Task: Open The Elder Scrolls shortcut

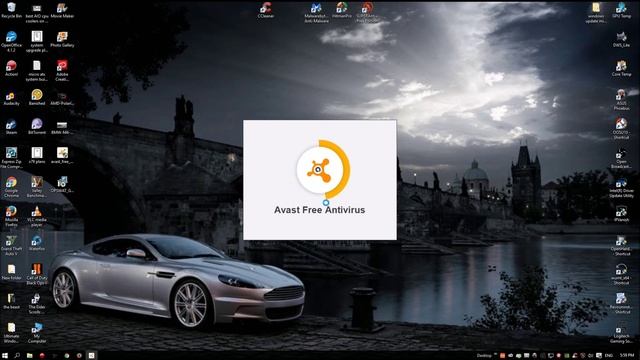Action: point(37,303)
